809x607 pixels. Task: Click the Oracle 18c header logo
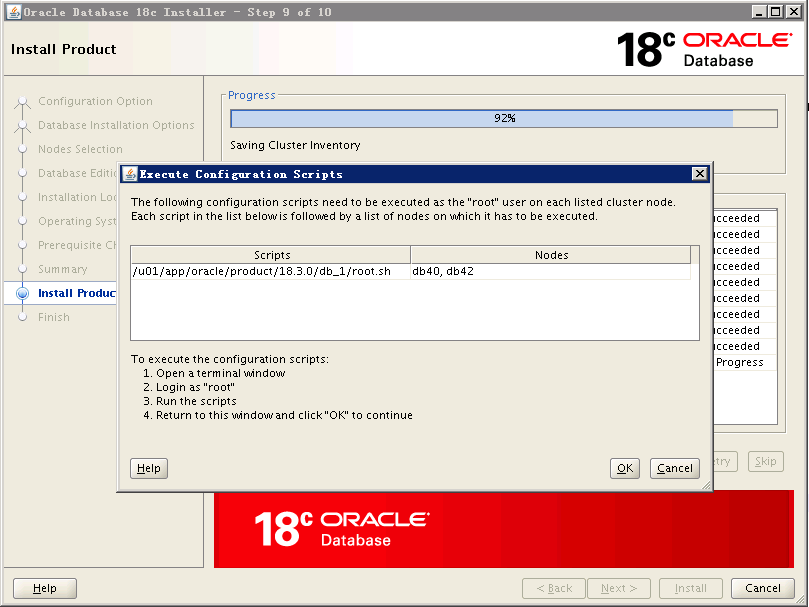point(704,50)
